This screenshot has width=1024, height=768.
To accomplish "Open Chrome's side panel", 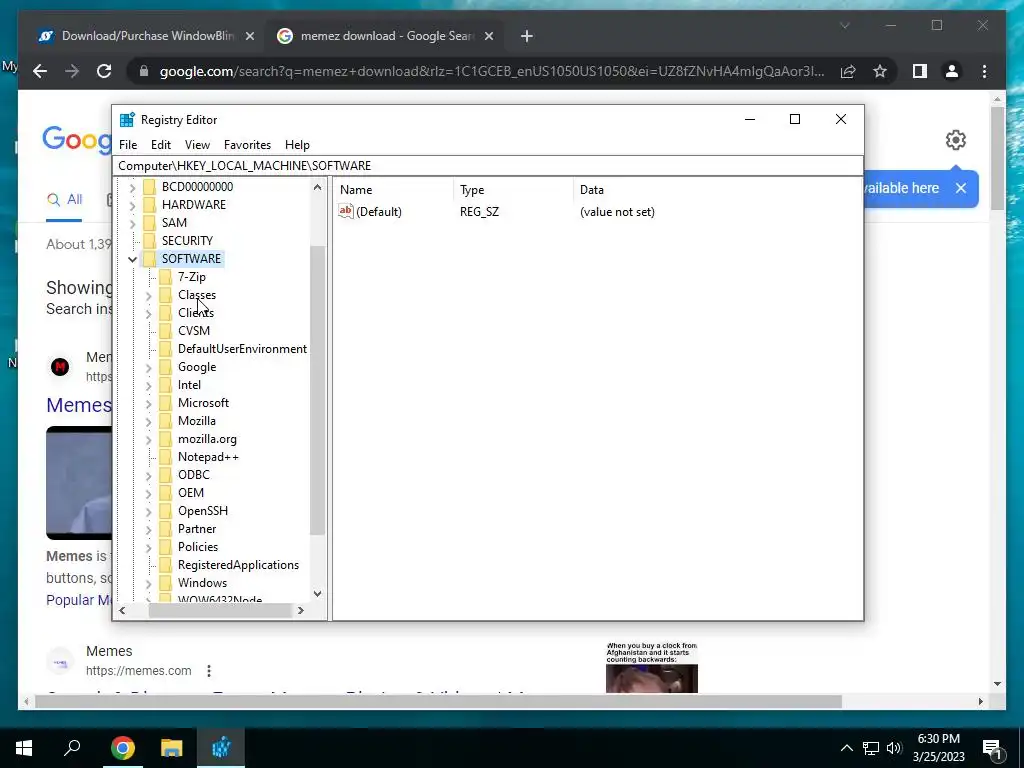I will 920,71.
